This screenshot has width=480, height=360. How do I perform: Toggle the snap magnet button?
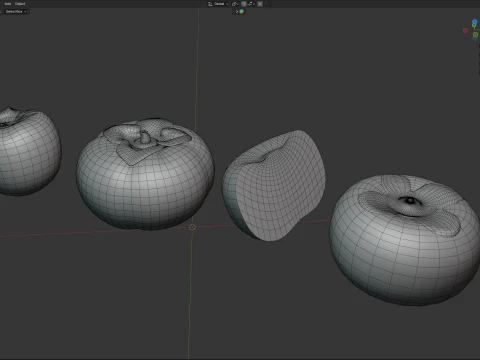(x=244, y=4)
